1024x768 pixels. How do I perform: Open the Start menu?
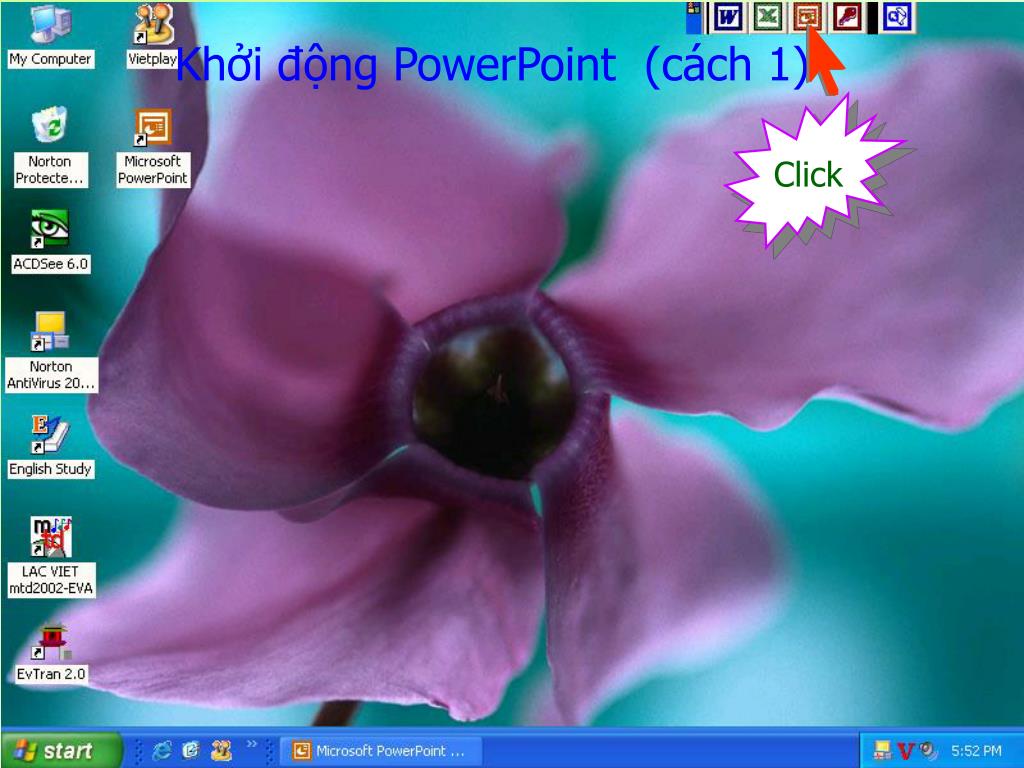click(61, 750)
